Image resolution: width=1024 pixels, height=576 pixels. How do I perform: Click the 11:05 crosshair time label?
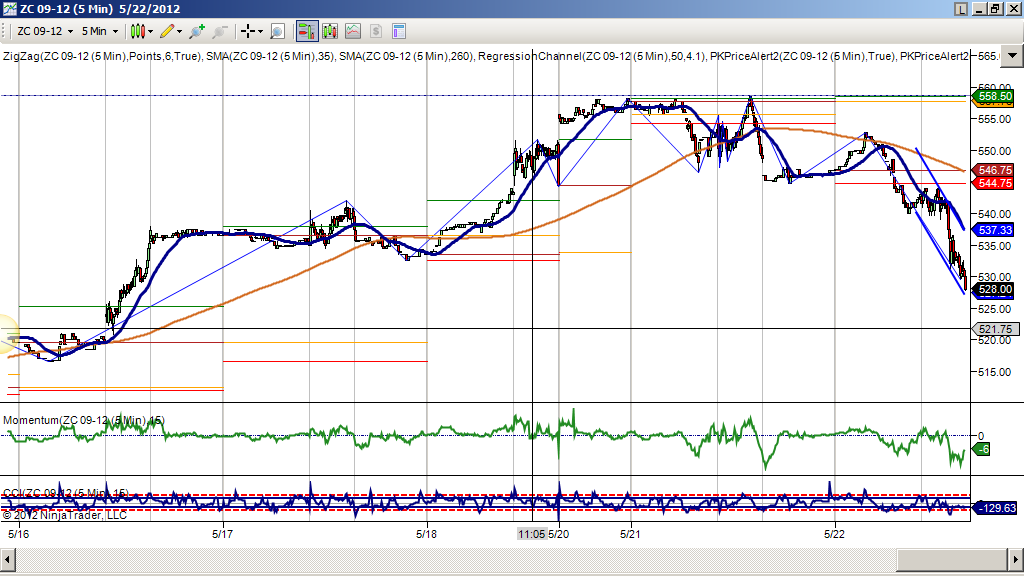531,534
